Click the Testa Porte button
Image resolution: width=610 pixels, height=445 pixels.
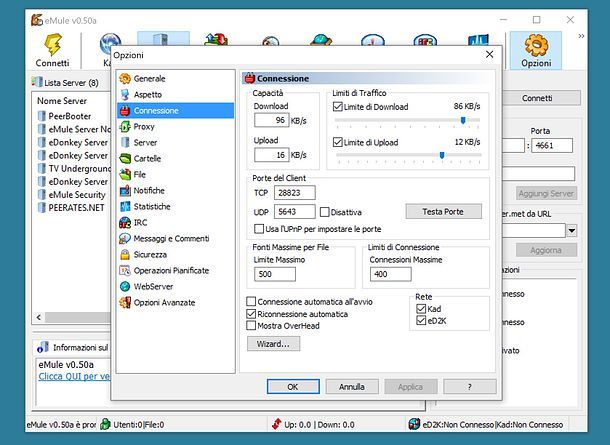[x=443, y=212]
